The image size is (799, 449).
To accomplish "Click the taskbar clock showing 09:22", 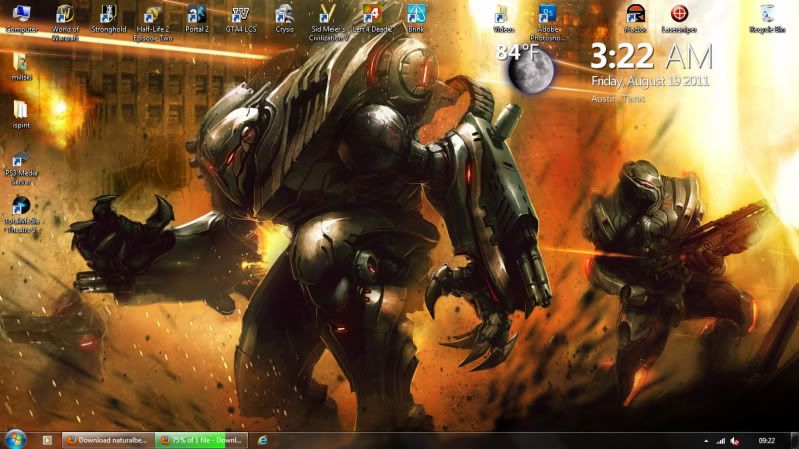I will 766,441.
